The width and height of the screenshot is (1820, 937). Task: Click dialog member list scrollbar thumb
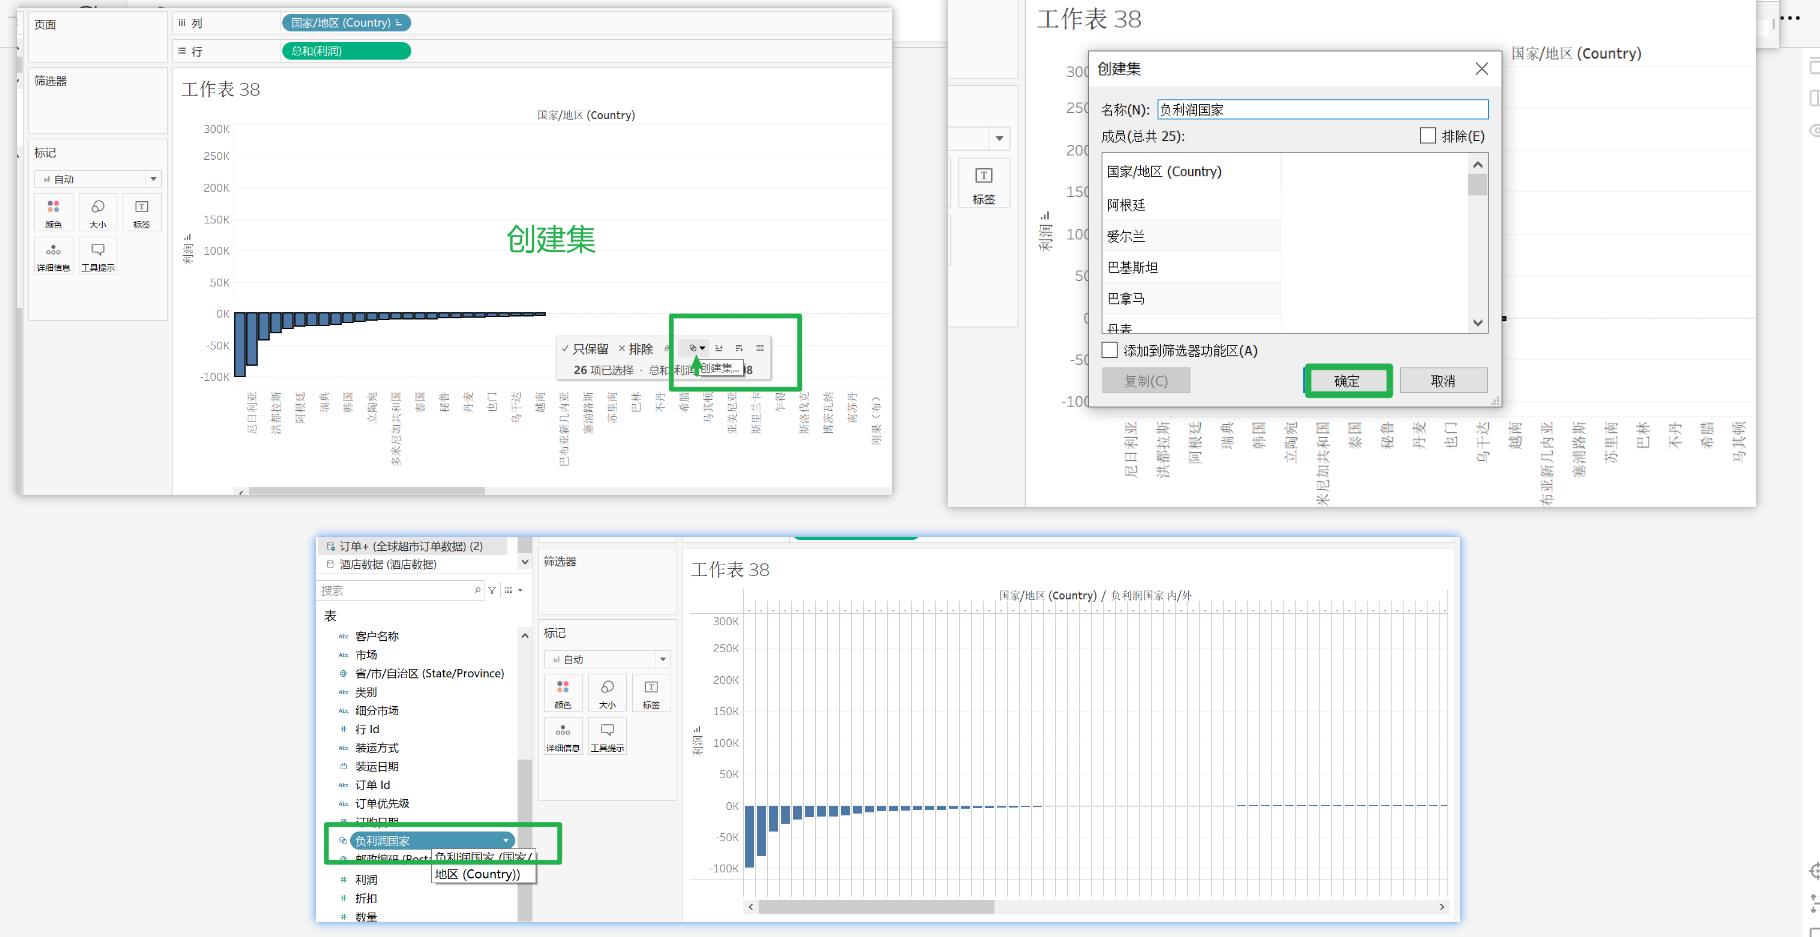[x=1478, y=185]
